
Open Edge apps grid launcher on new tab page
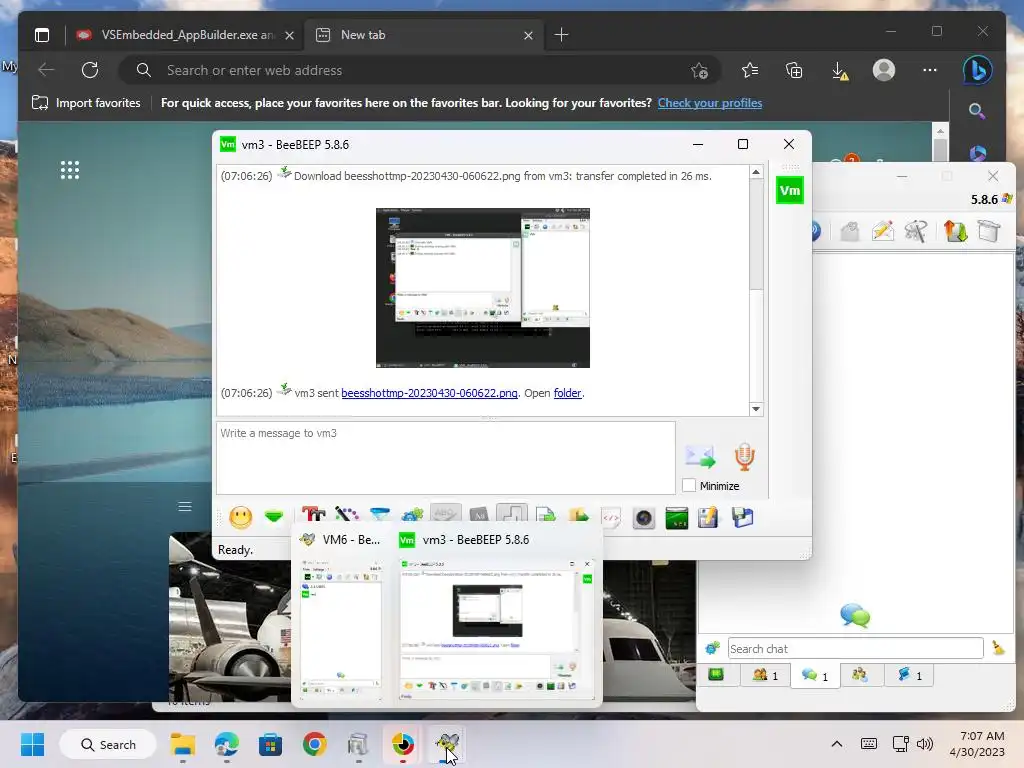(x=70, y=170)
